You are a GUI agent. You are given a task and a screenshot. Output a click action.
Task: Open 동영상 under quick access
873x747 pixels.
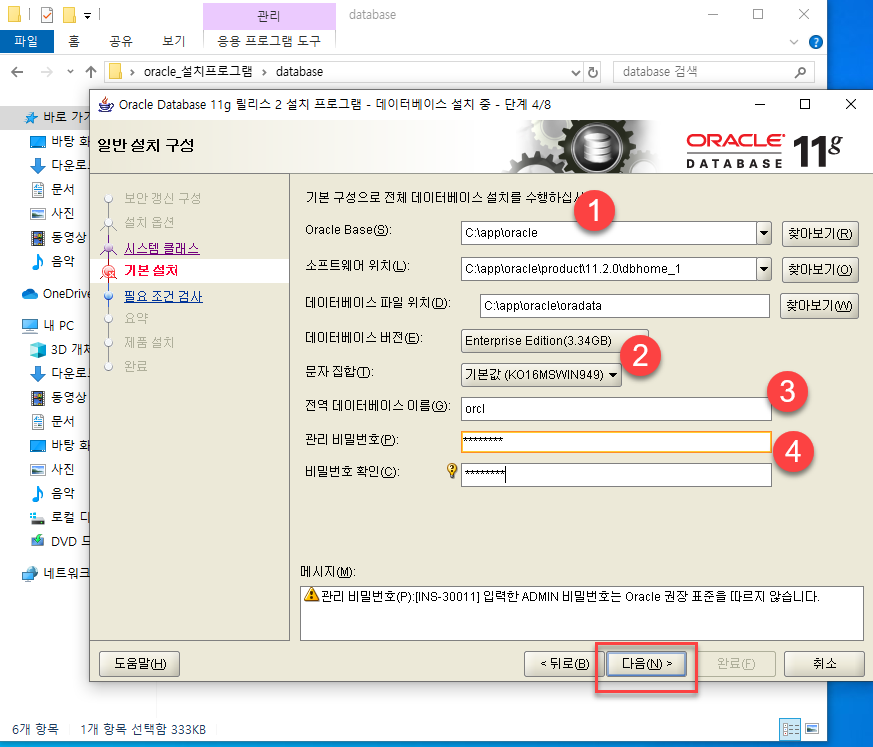pos(58,238)
